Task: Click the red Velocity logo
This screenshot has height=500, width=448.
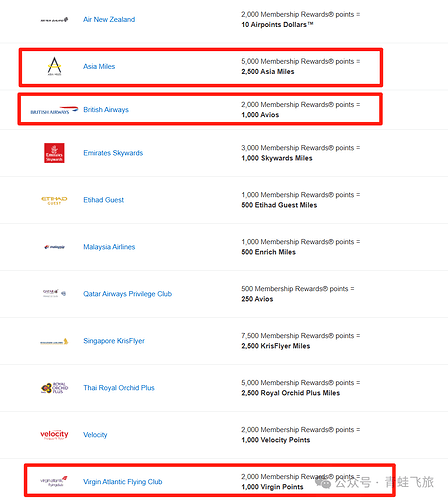Action: coord(54,435)
